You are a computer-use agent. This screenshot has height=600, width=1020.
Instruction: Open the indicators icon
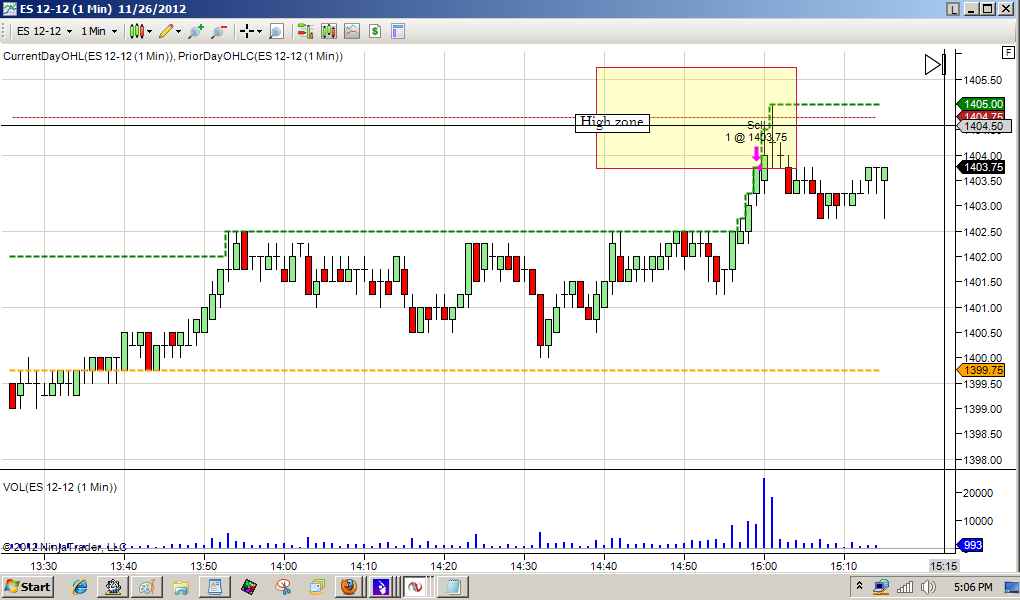click(352, 31)
